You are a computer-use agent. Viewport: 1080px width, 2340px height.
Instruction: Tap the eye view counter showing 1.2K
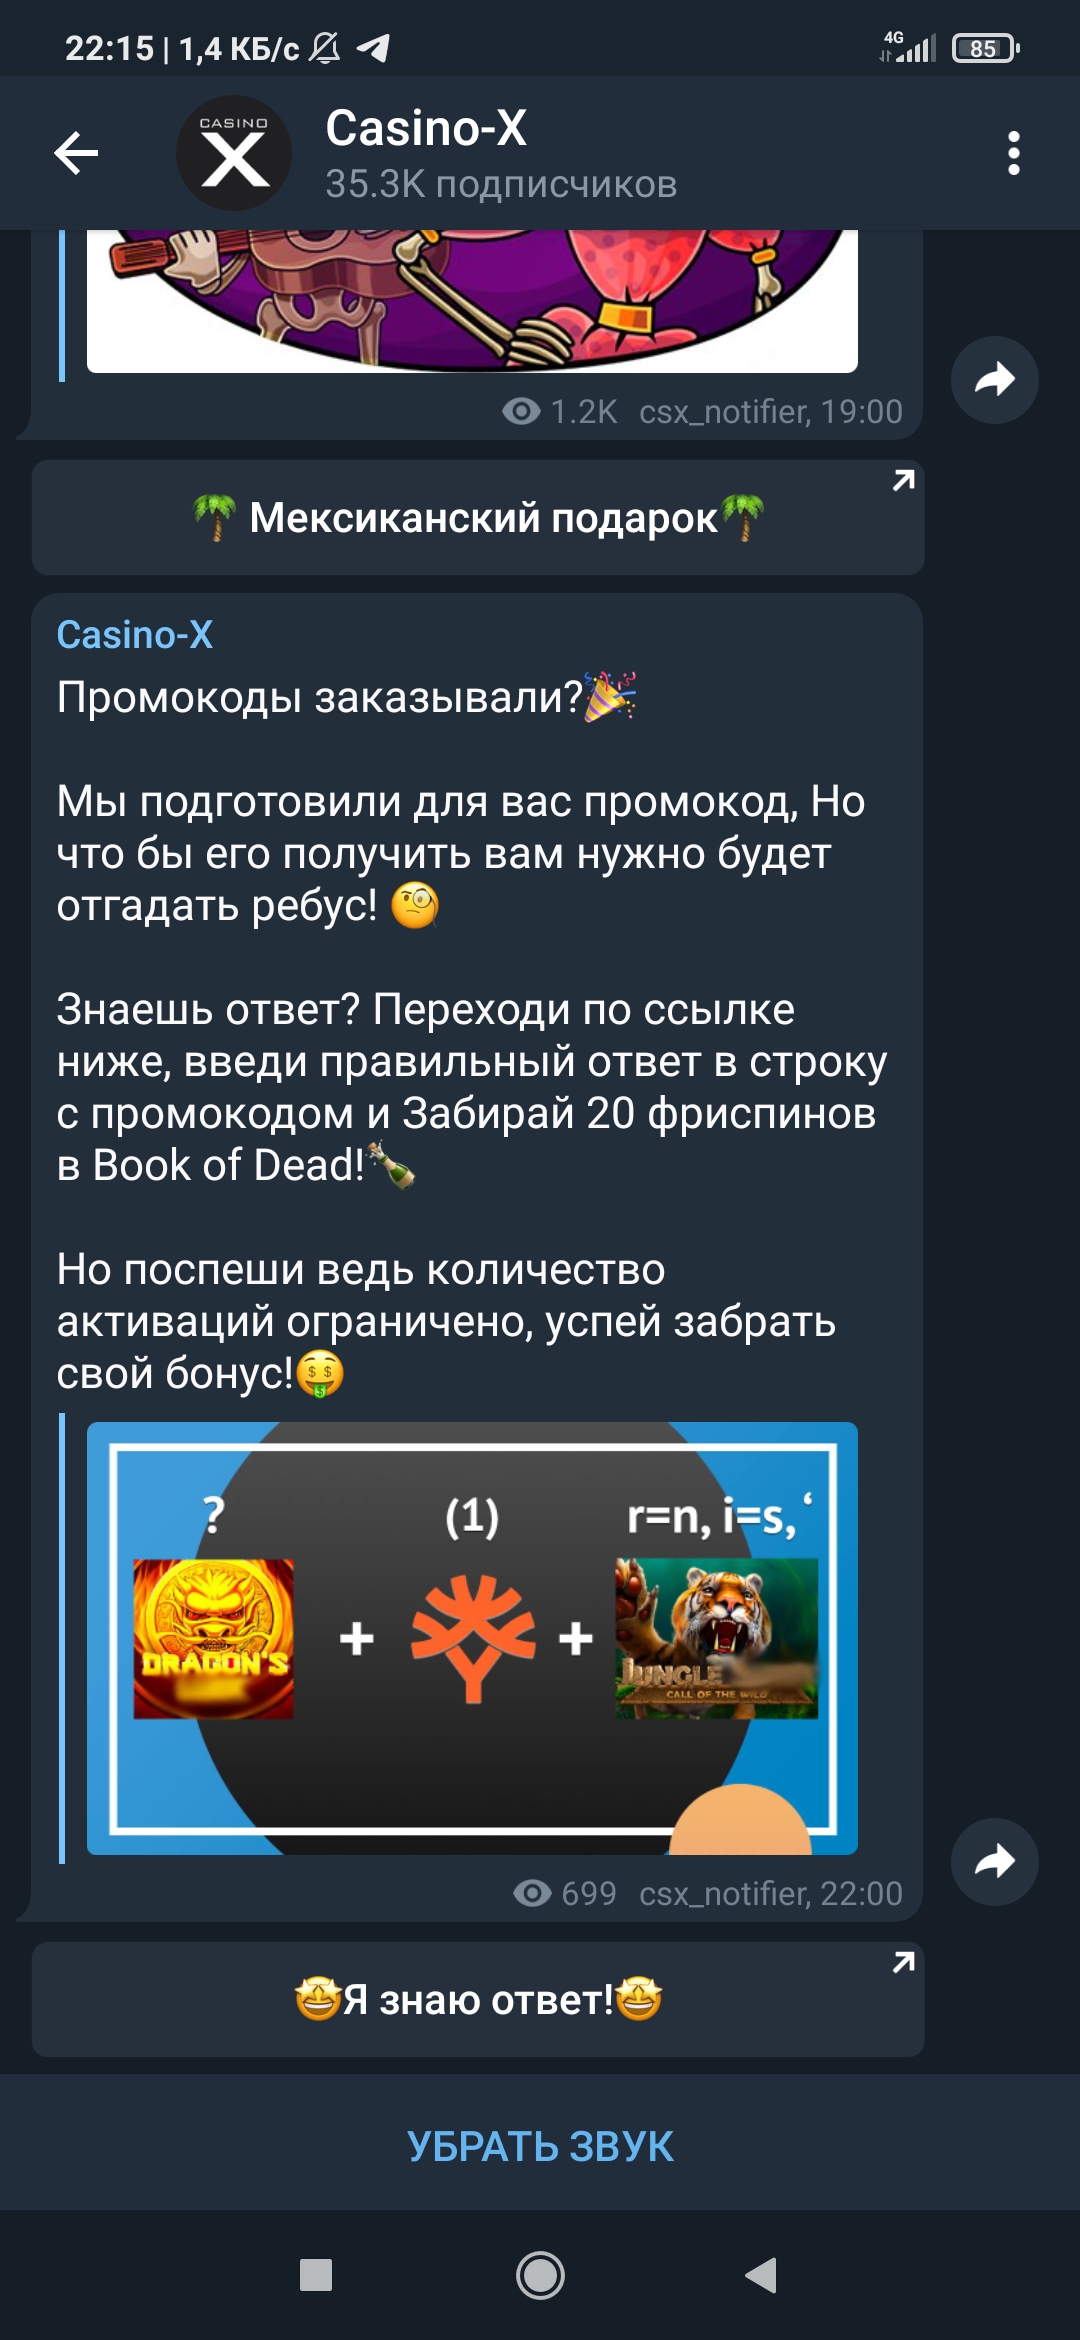click(560, 411)
